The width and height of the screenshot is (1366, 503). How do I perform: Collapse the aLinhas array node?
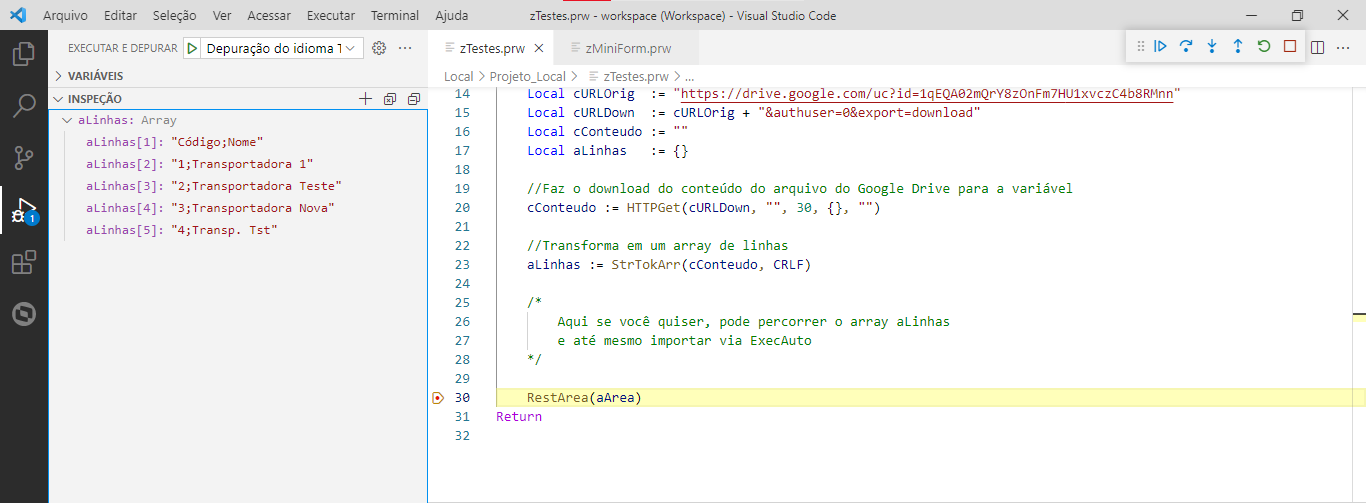click(x=67, y=120)
